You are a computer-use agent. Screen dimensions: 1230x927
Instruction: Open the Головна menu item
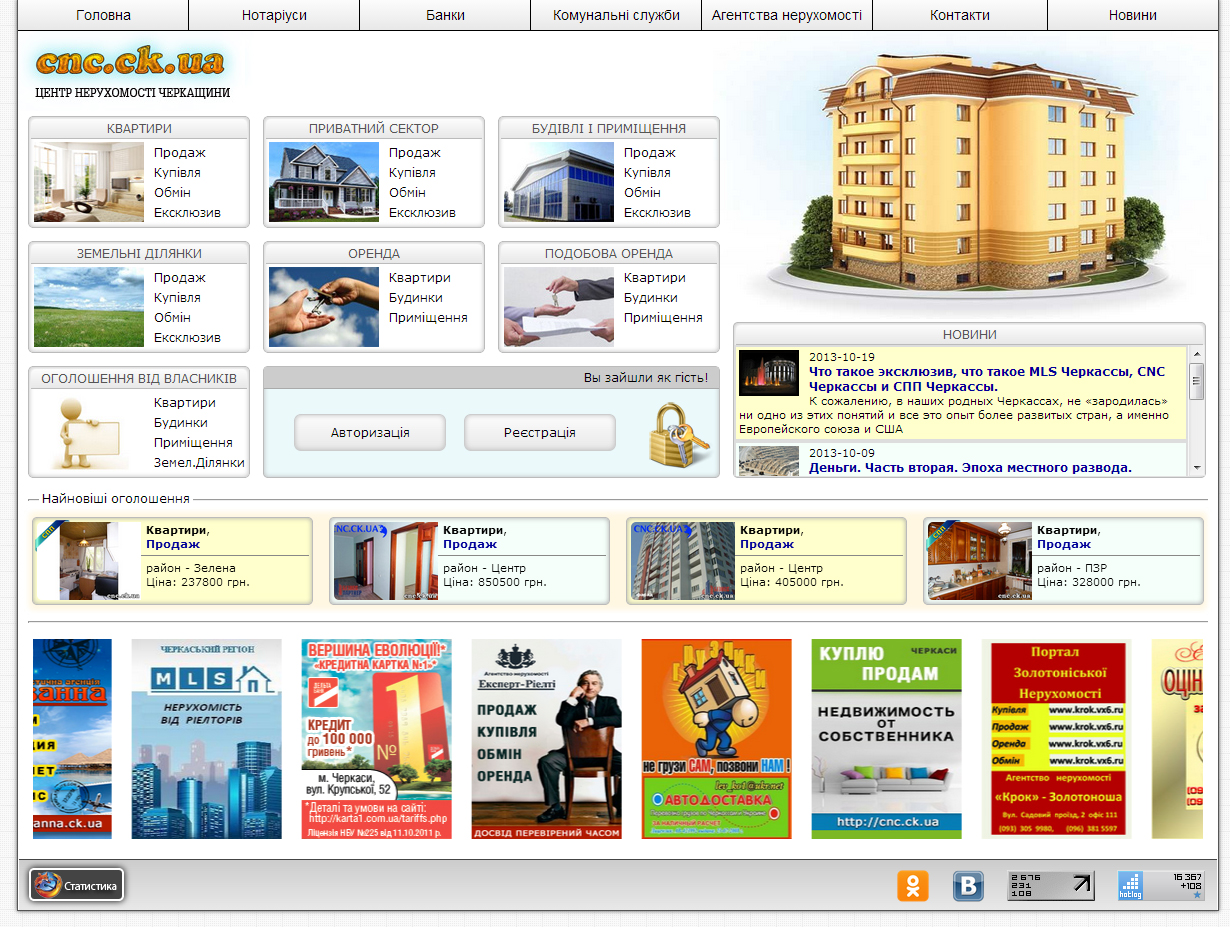[103, 15]
